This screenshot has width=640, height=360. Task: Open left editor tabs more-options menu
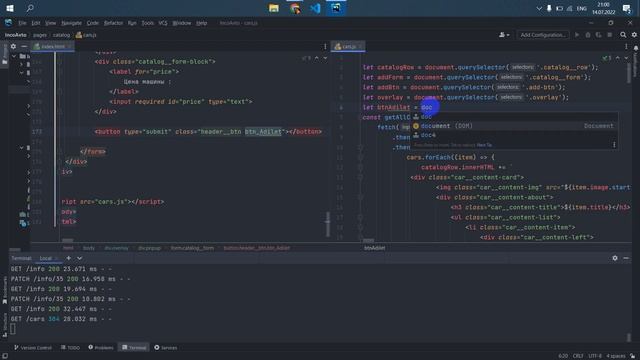(x=325, y=47)
